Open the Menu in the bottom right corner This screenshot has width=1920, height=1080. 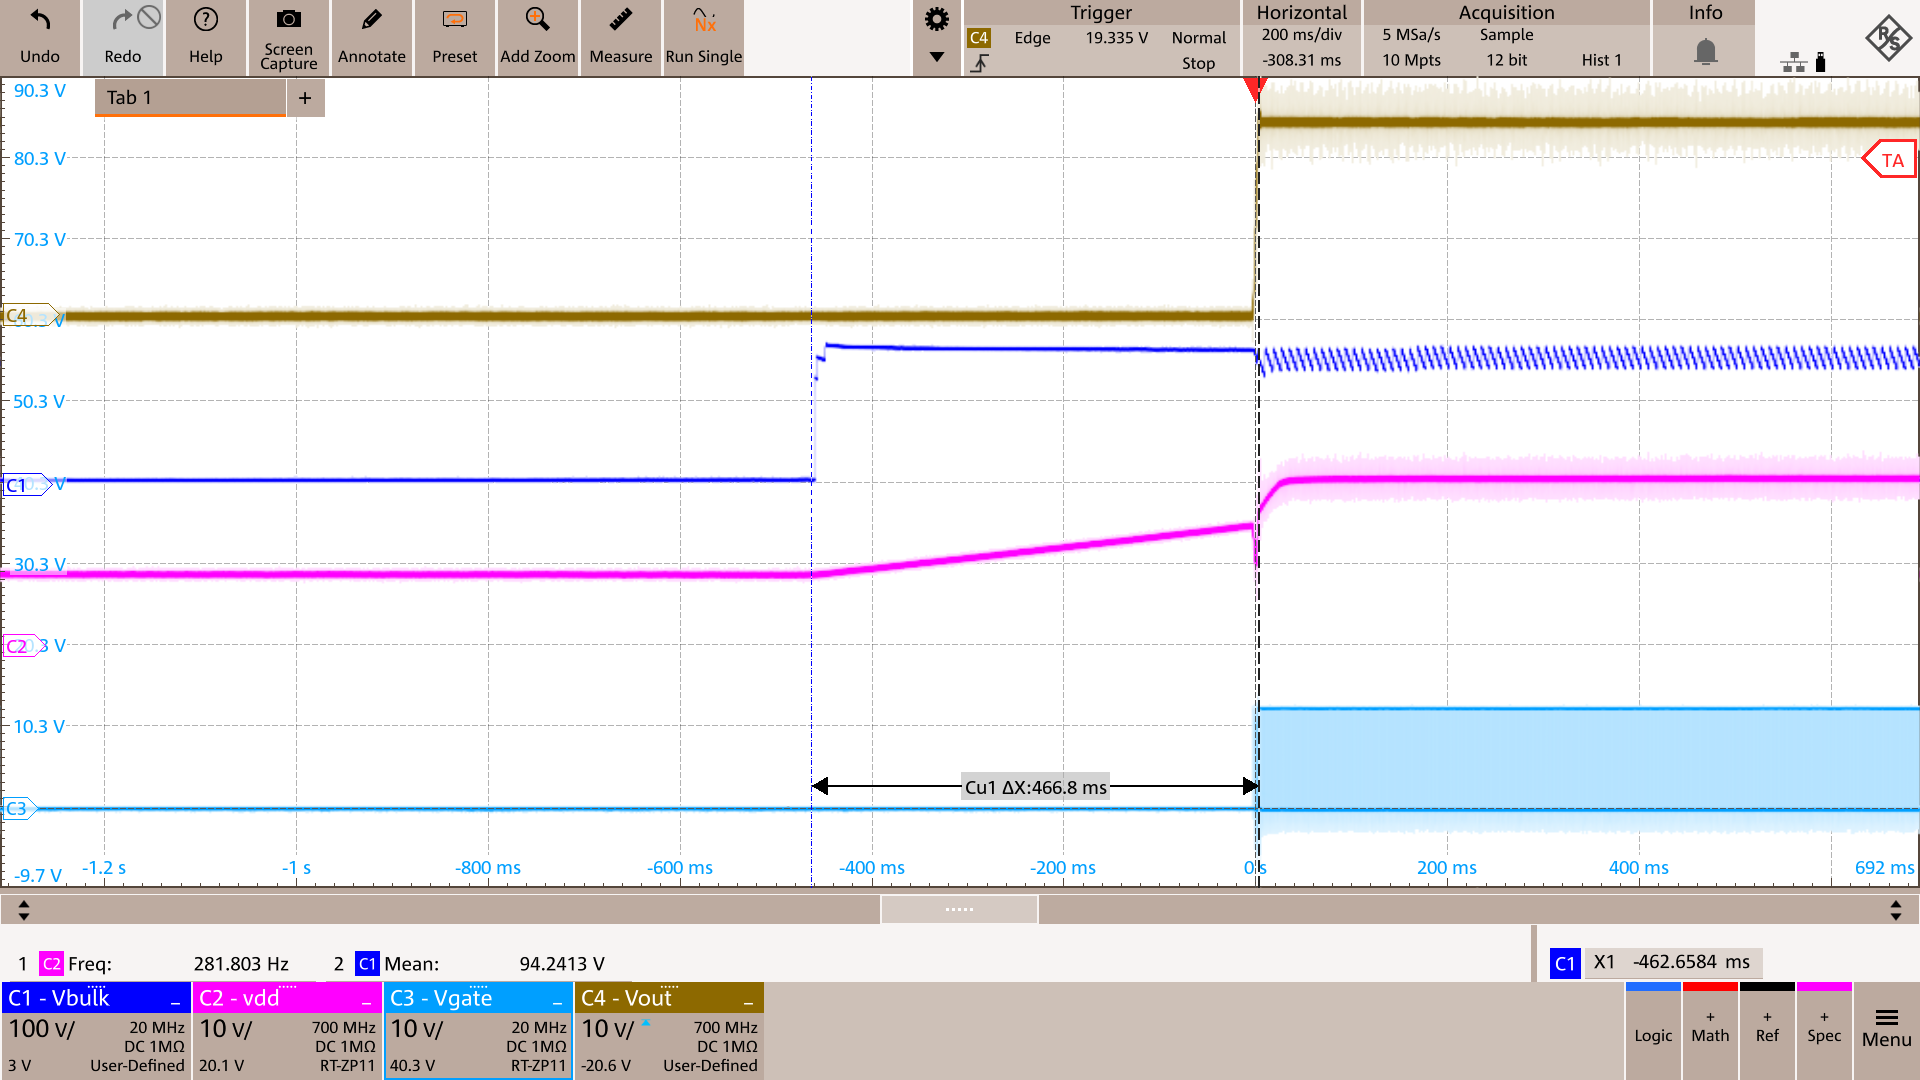(1886, 1030)
